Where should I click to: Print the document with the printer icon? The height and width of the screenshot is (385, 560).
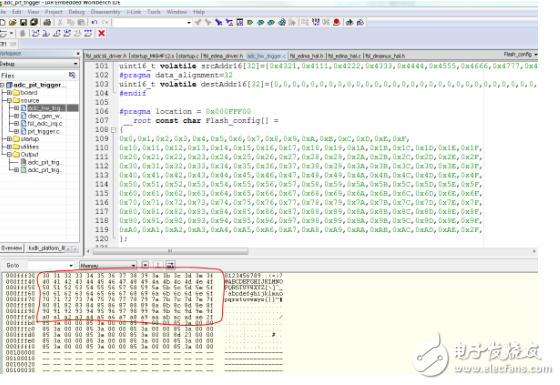coord(47,22)
